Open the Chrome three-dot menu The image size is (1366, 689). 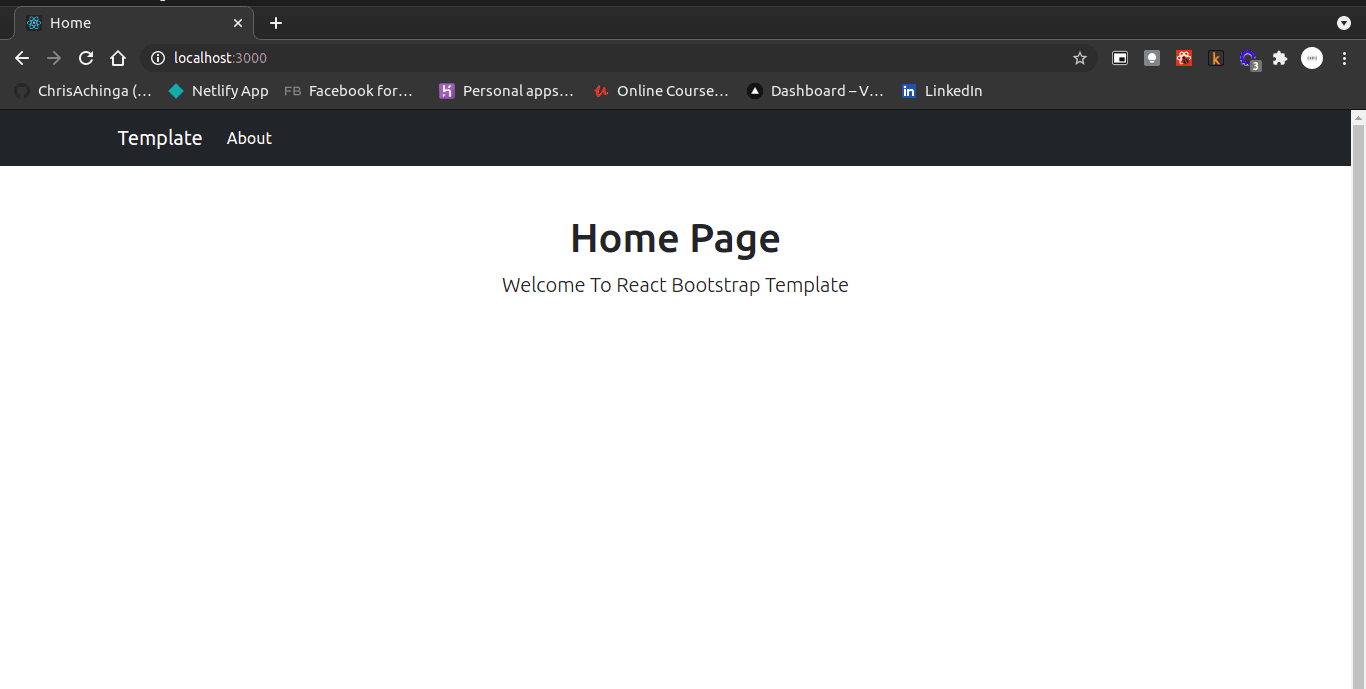(x=1344, y=58)
